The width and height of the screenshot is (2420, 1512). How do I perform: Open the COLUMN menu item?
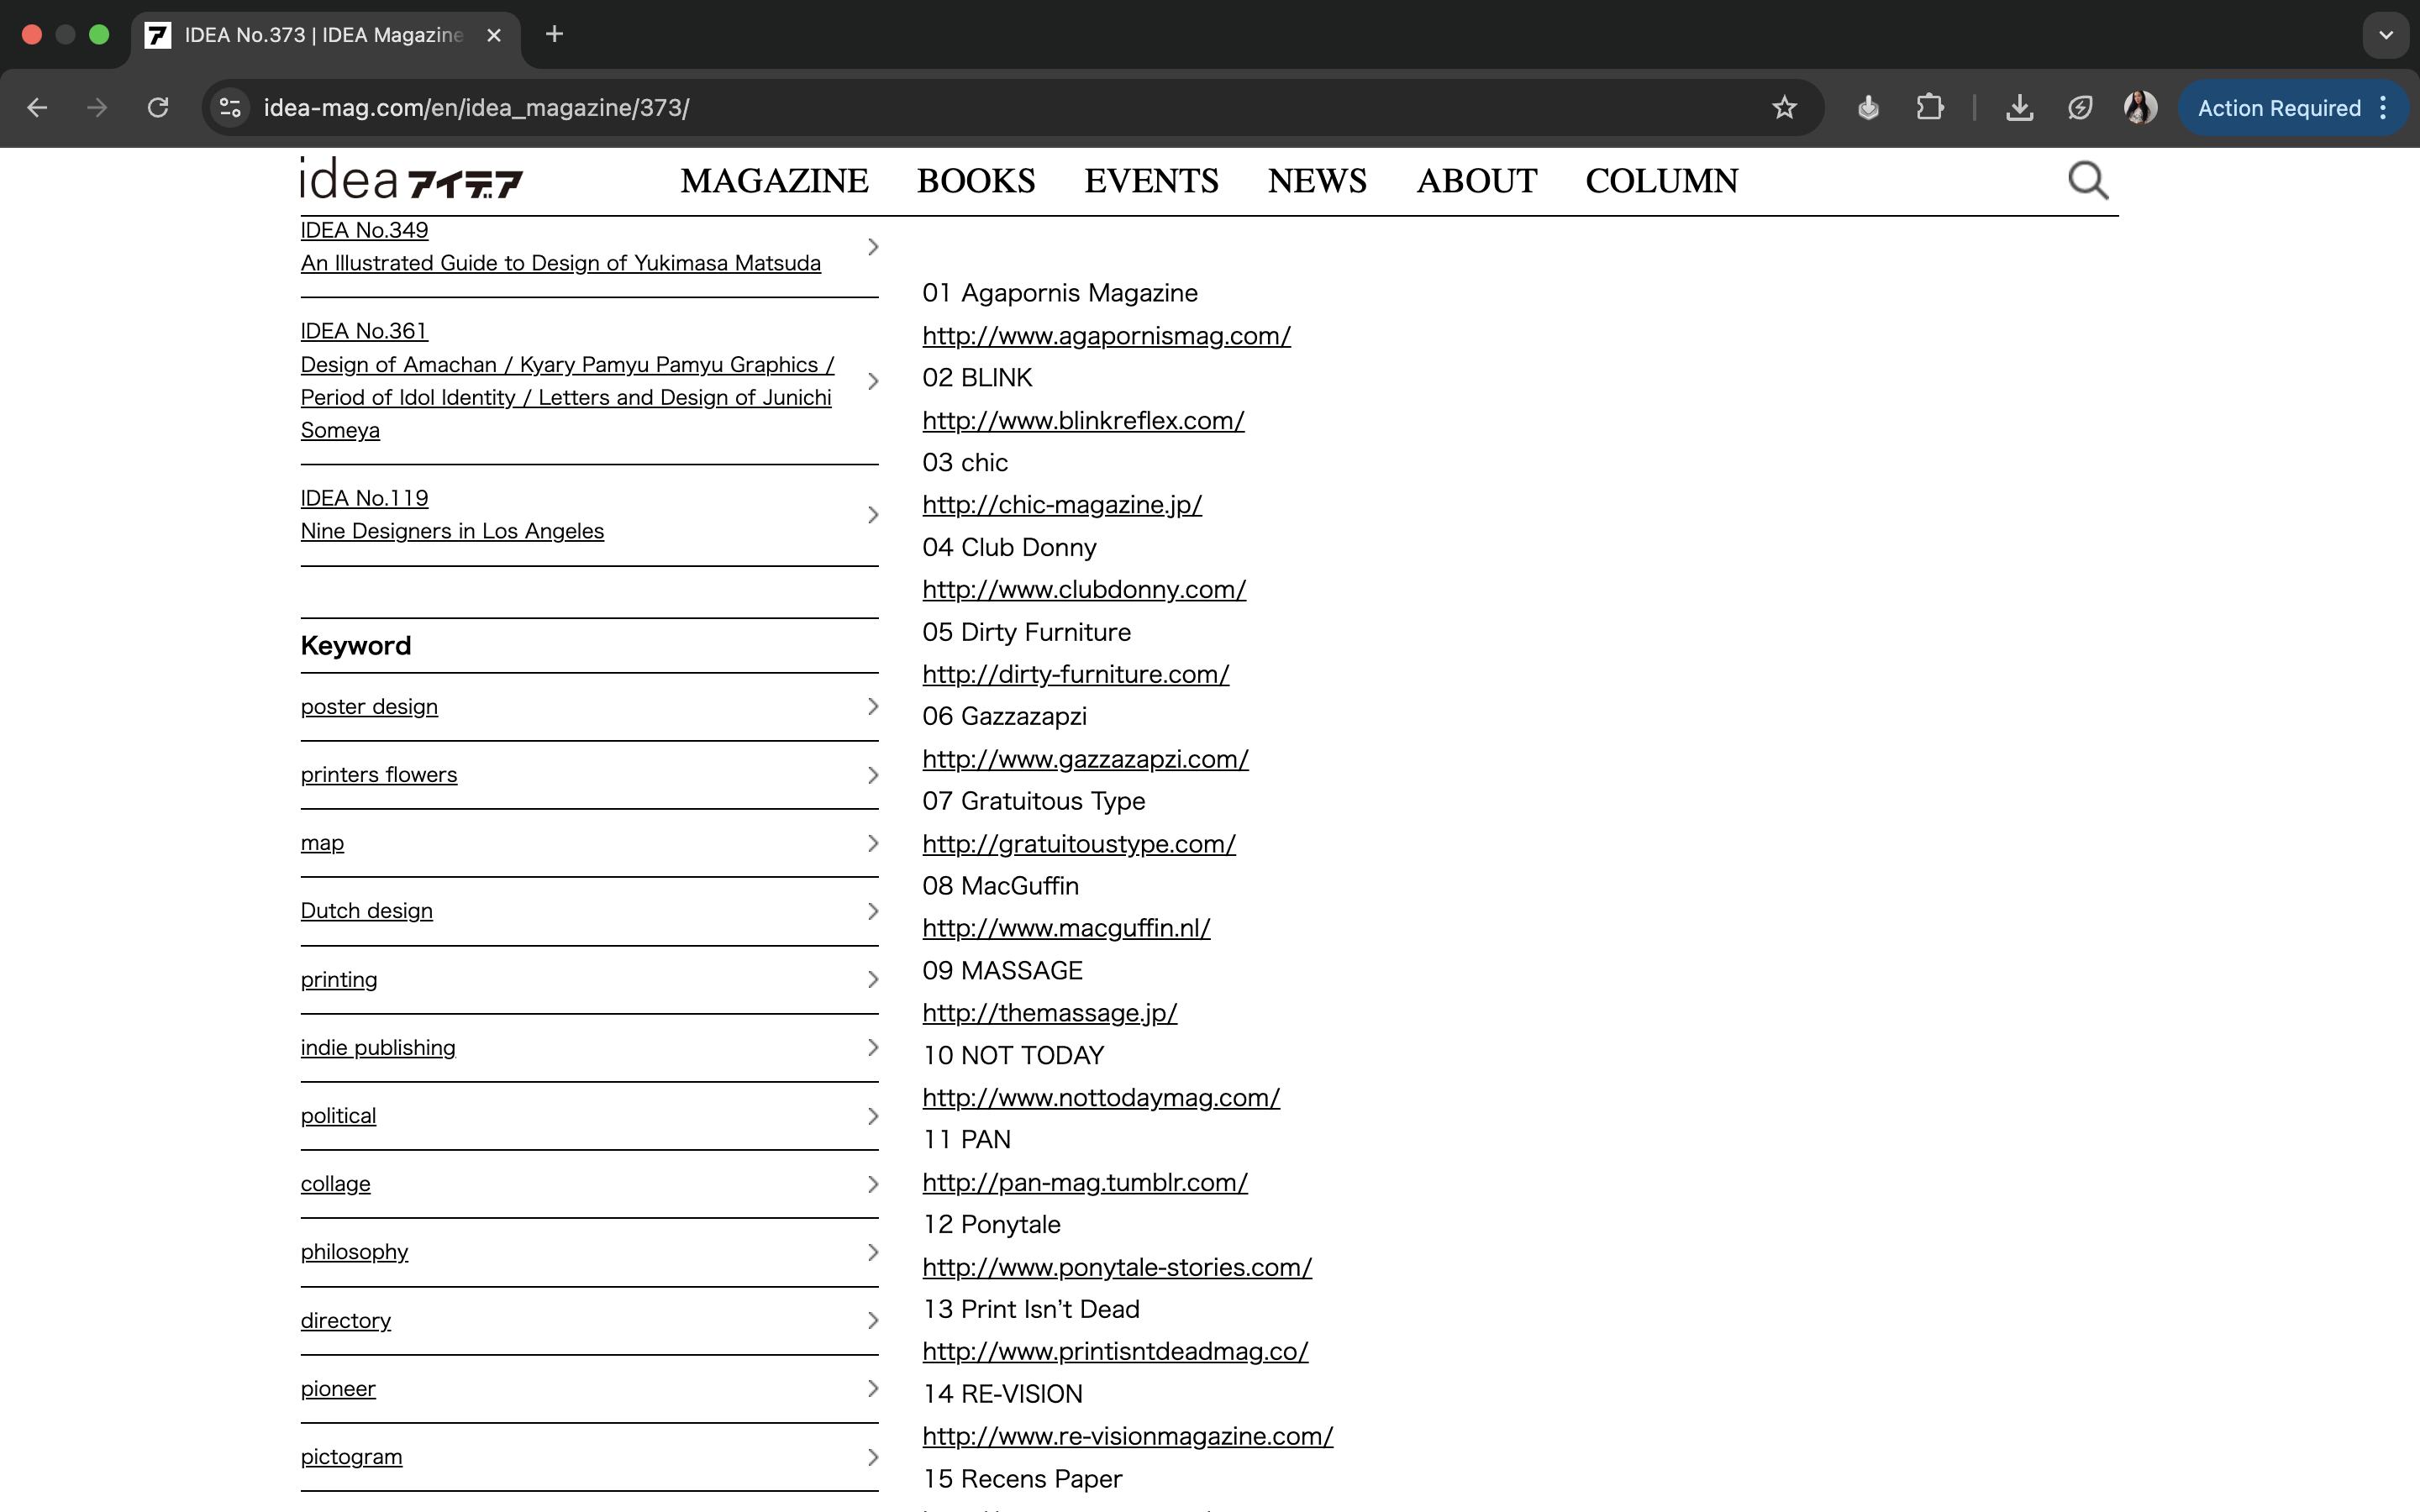(1661, 181)
